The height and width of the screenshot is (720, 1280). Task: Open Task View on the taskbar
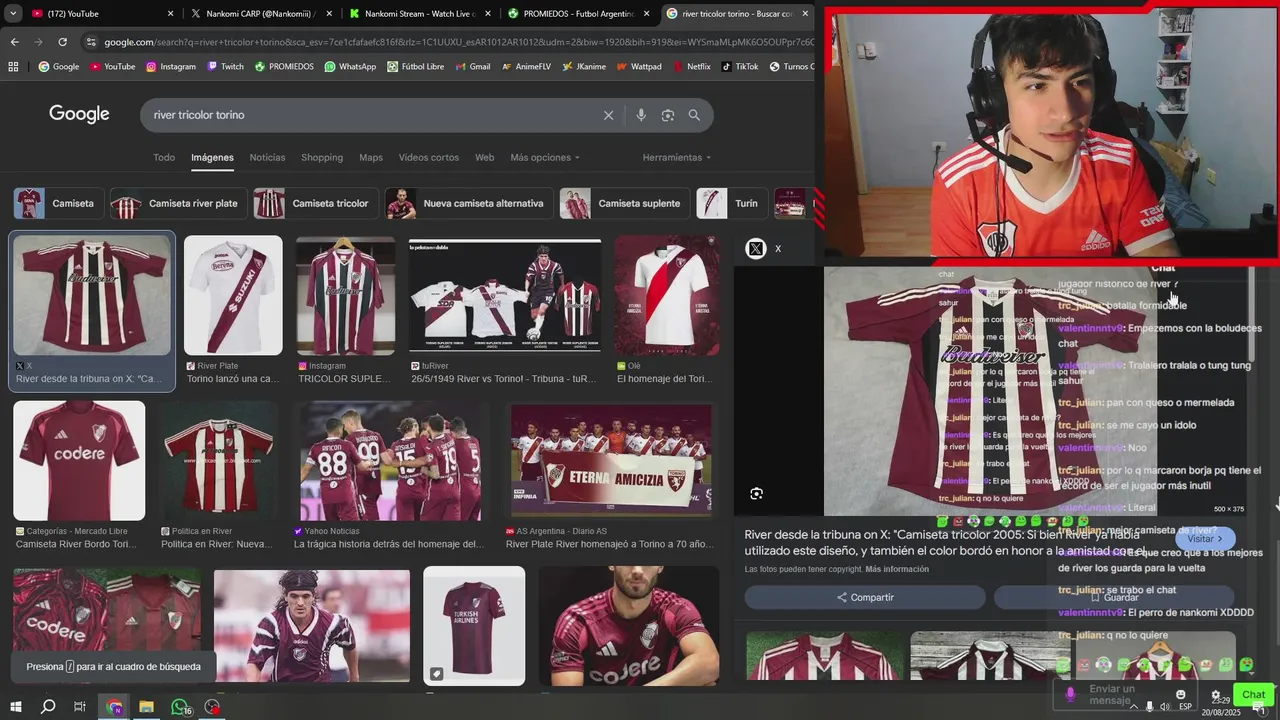(x=79, y=707)
